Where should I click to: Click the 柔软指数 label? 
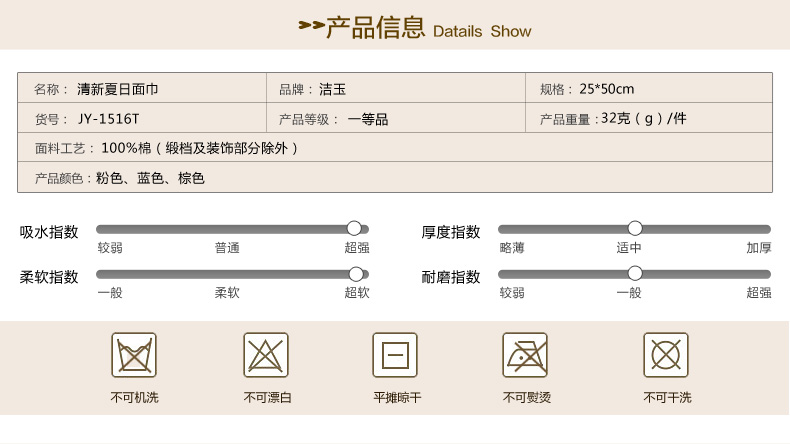(49, 277)
